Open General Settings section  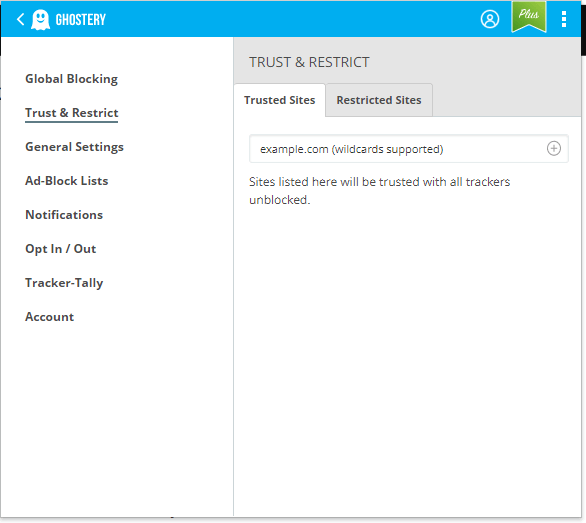(74, 147)
